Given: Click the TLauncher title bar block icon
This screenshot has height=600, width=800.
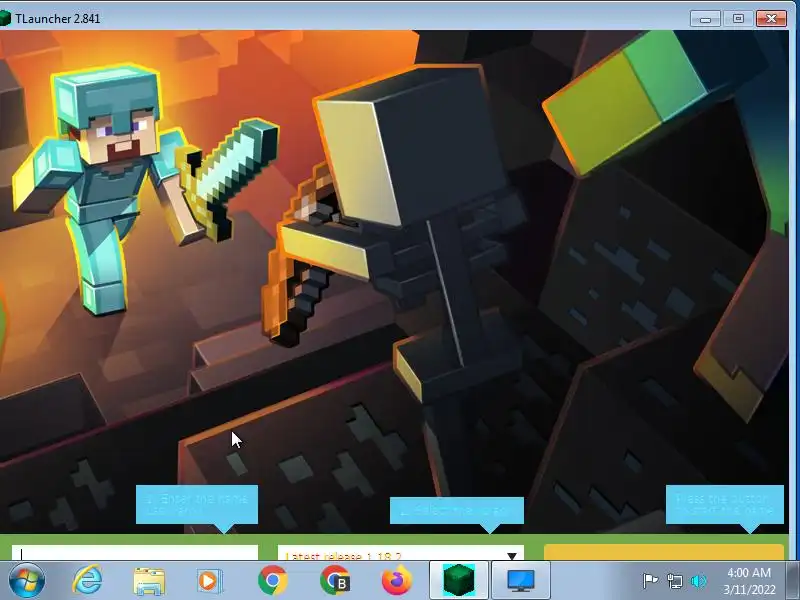Looking at the screenshot, I should (5, 18).
